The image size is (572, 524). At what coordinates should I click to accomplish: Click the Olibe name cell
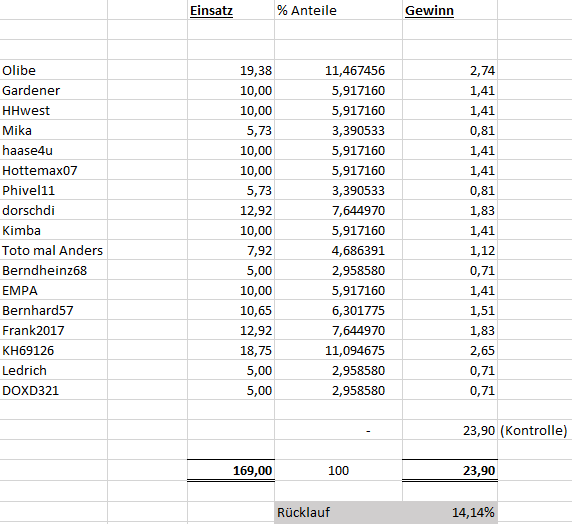click(54, 70)
